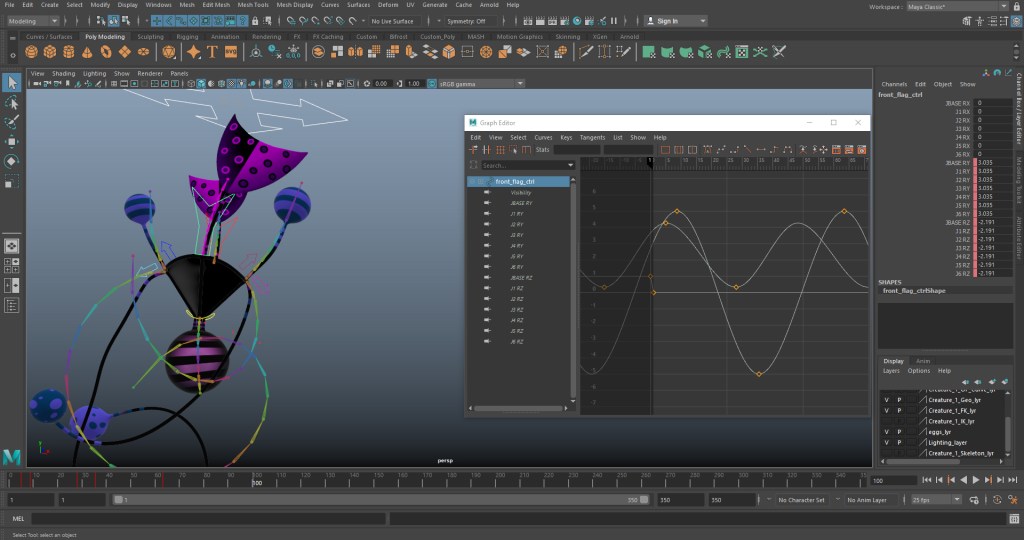Toggle visibility of Creature_1_Geo_lyr layer

pyautogui.click(x=886, y=400)
